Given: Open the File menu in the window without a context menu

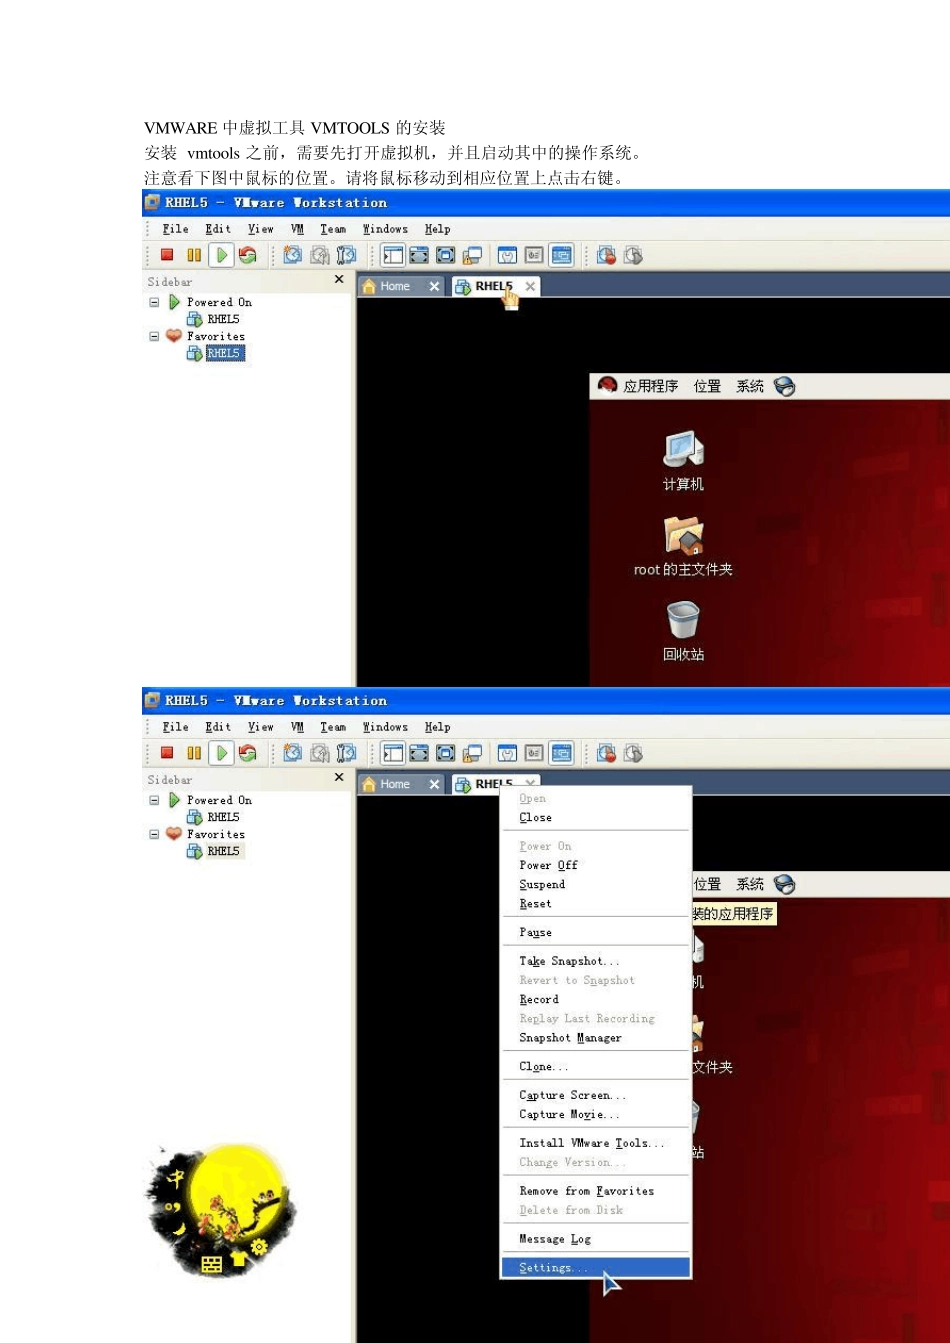Looking at the screenshot, I should point(176,229).
